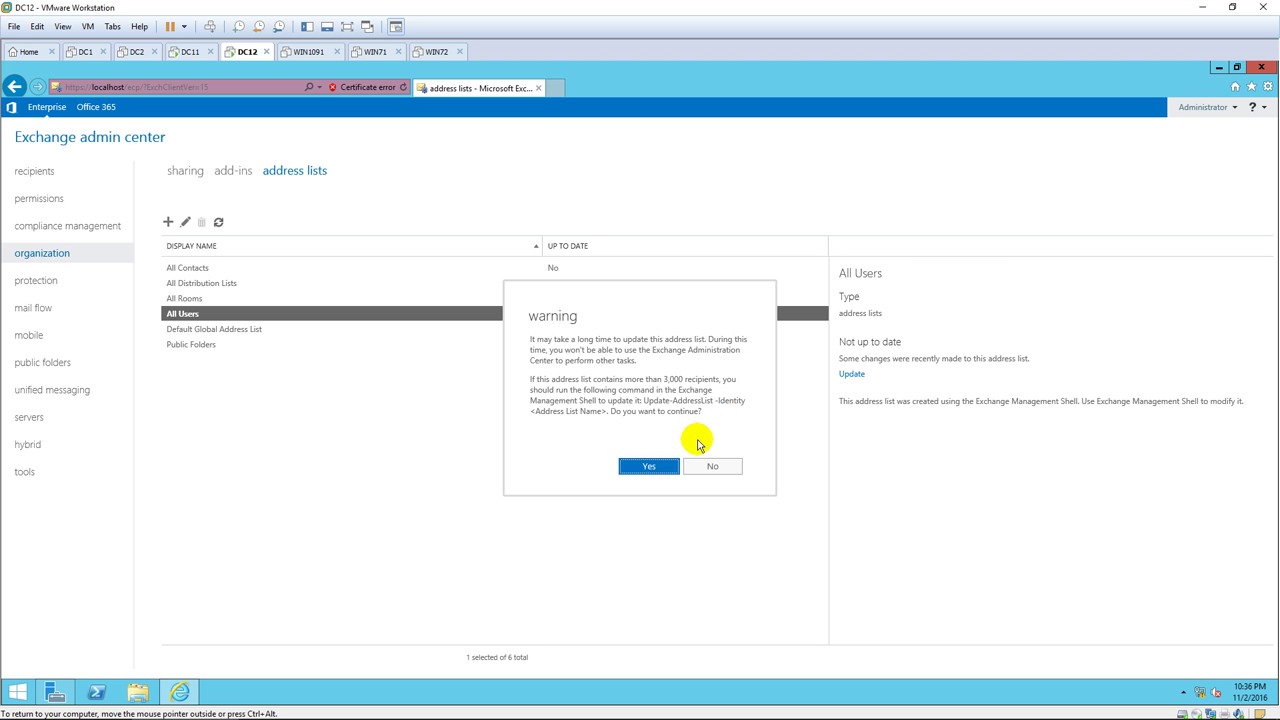
Task: Refresh the address lists table
Action: tap(218, 222)
